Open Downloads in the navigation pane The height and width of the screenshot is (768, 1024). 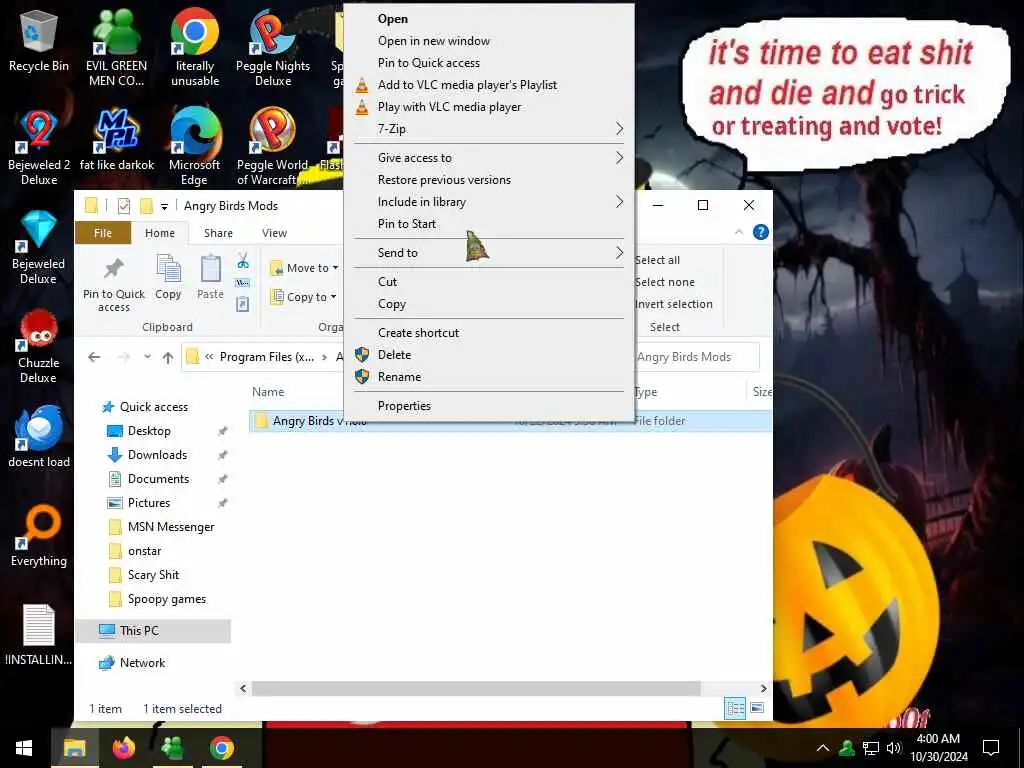pyautogui.click(x=157, y=455)
